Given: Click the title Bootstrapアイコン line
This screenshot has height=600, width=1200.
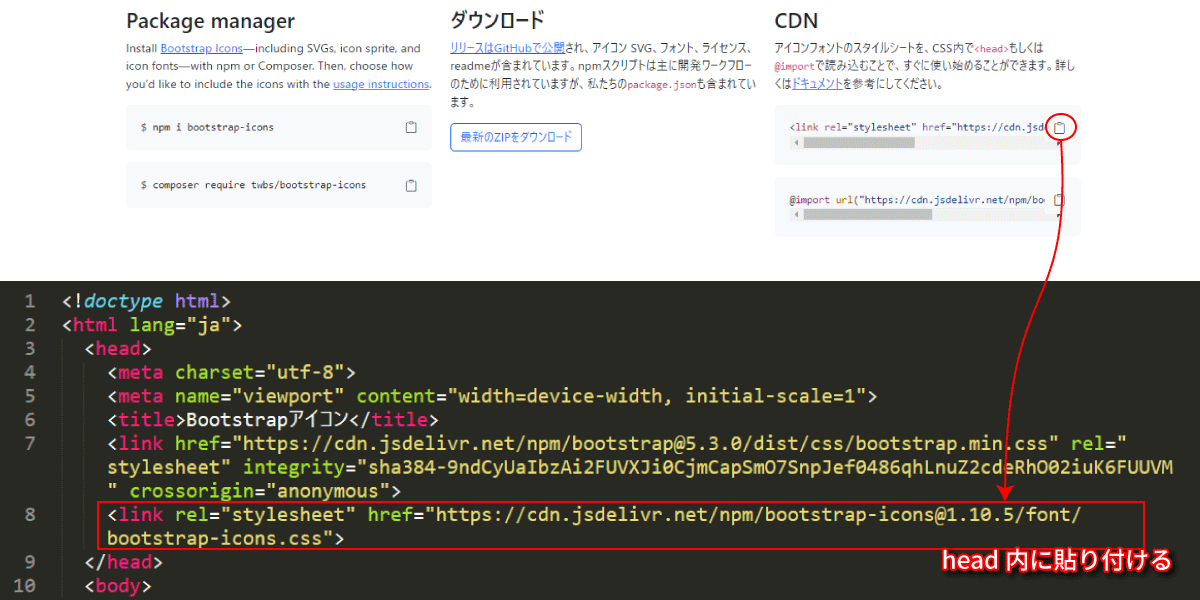Looking at the screenshot, I should coord(273,420).
